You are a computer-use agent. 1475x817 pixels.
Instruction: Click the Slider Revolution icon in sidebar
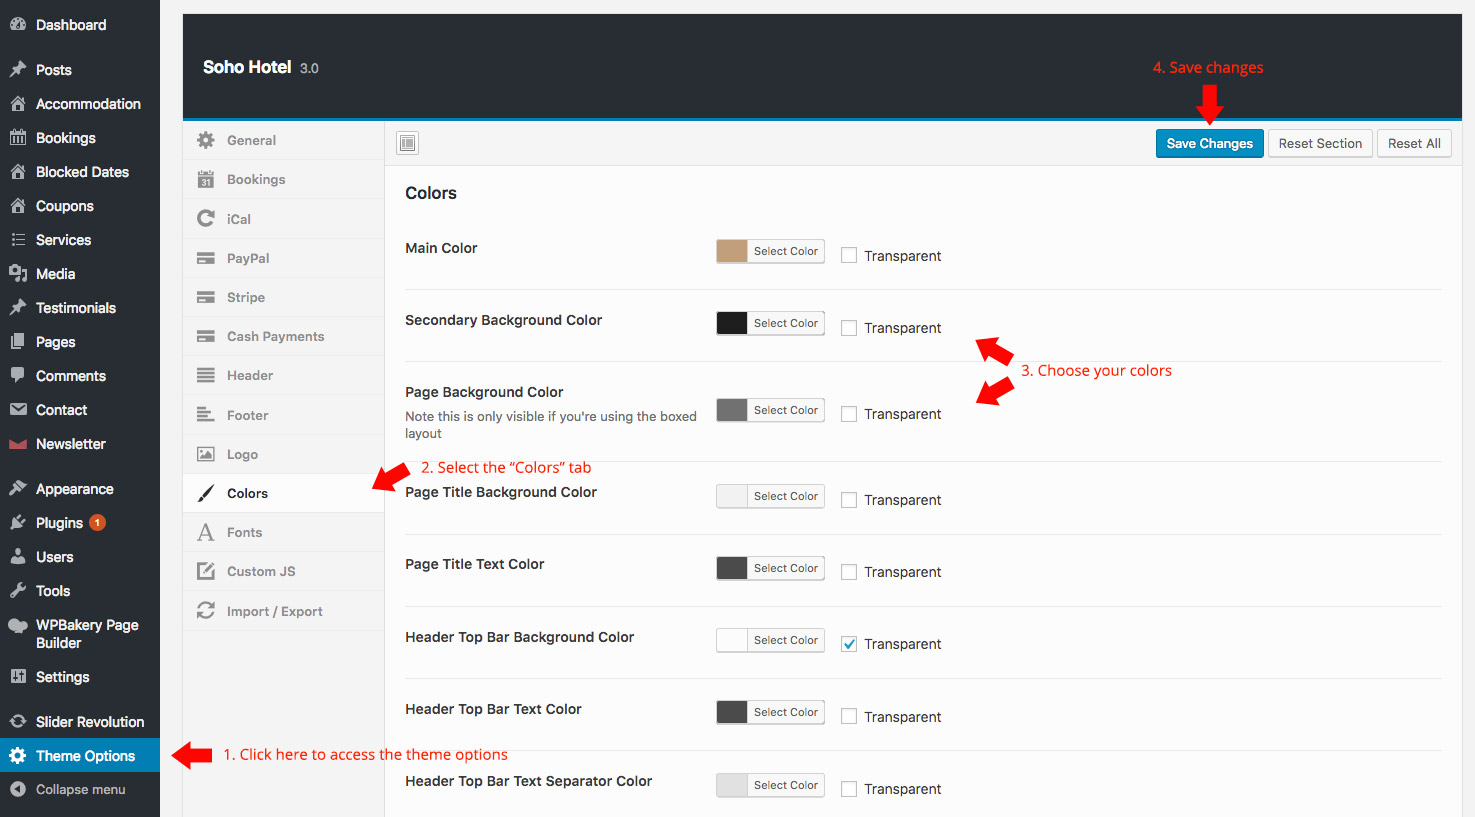[x=18, y=721]
